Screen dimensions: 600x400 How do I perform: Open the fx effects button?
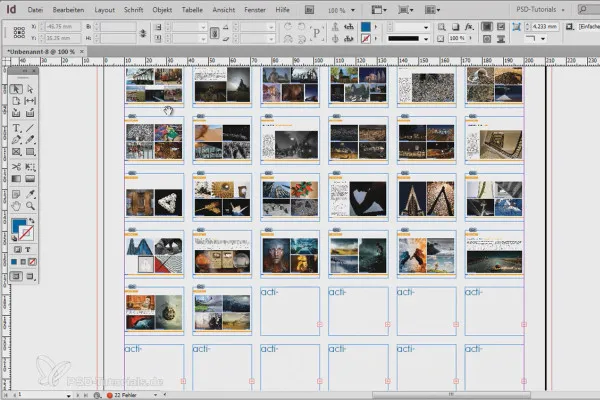click(x=469, y=27)
